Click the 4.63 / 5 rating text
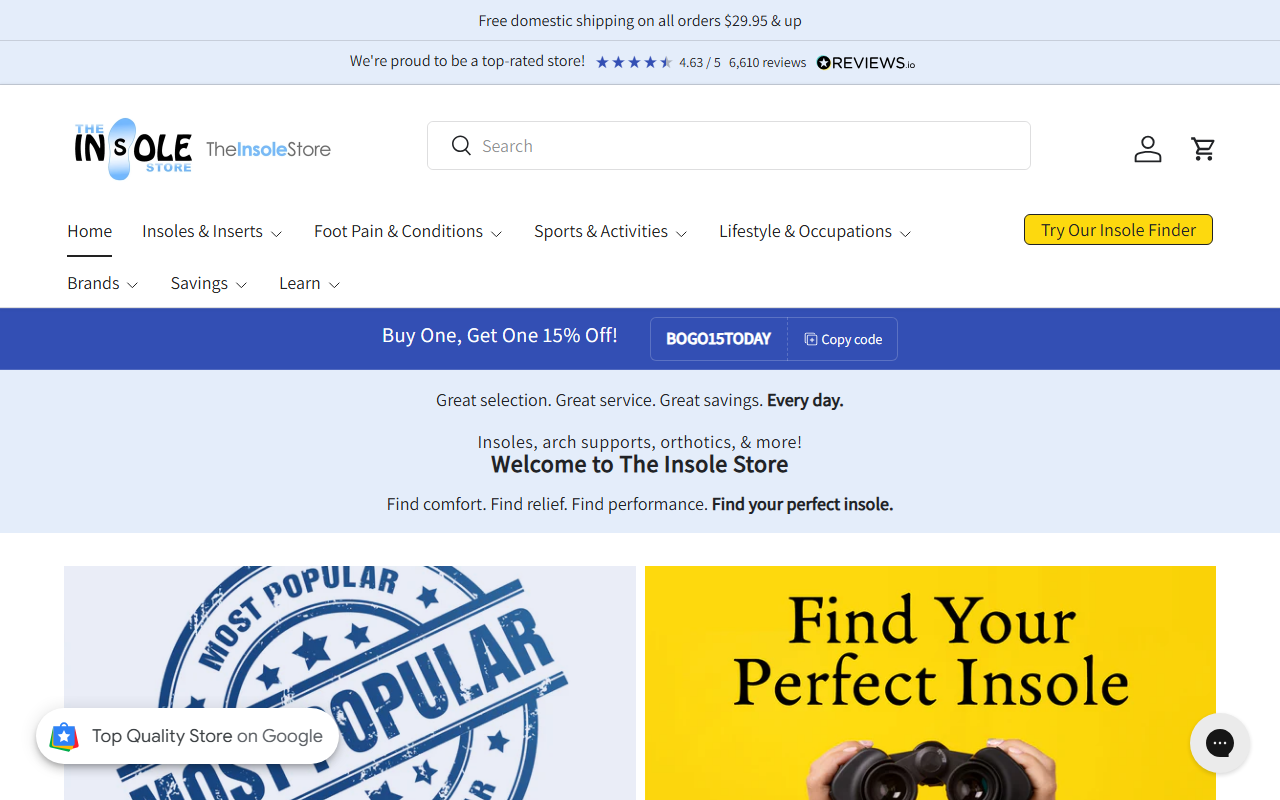1280x800 pixels. click(700, 62)
